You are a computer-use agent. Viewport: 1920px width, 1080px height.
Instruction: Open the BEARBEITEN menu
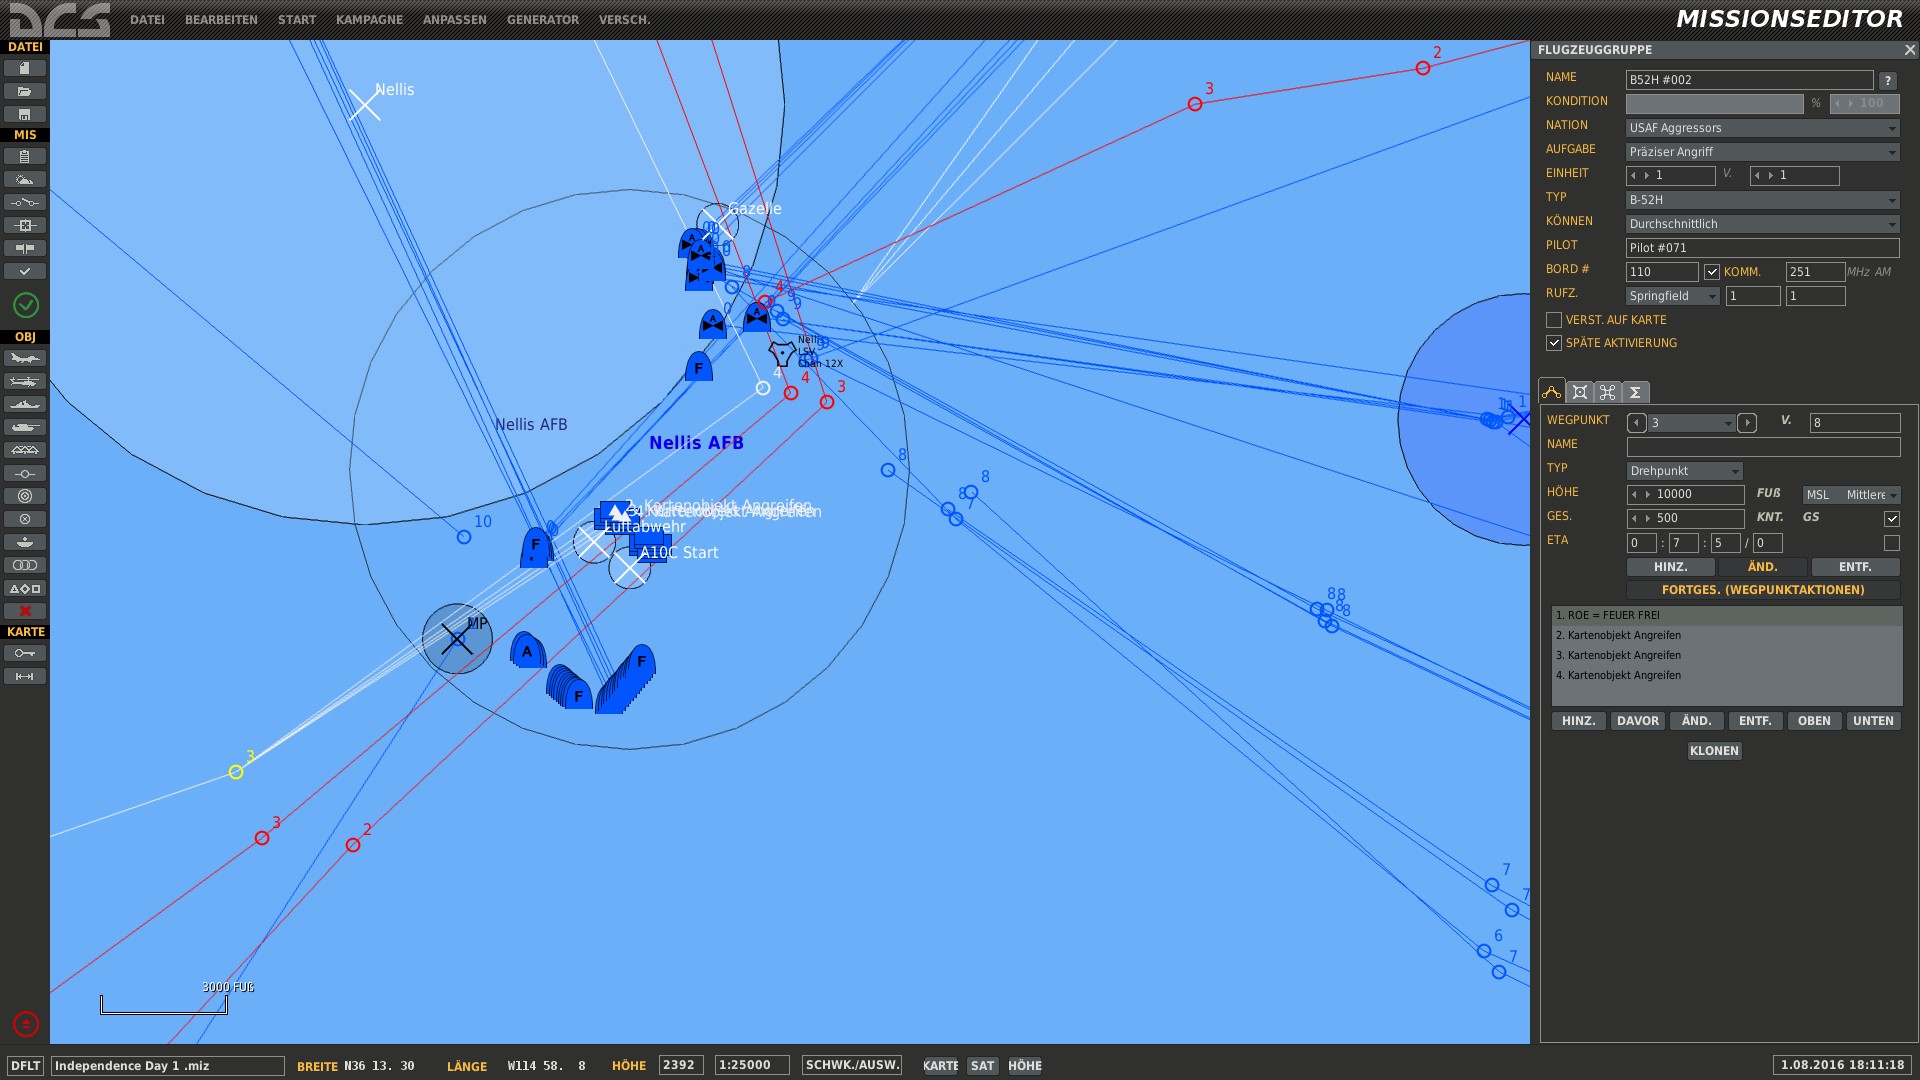pos(221,20)
